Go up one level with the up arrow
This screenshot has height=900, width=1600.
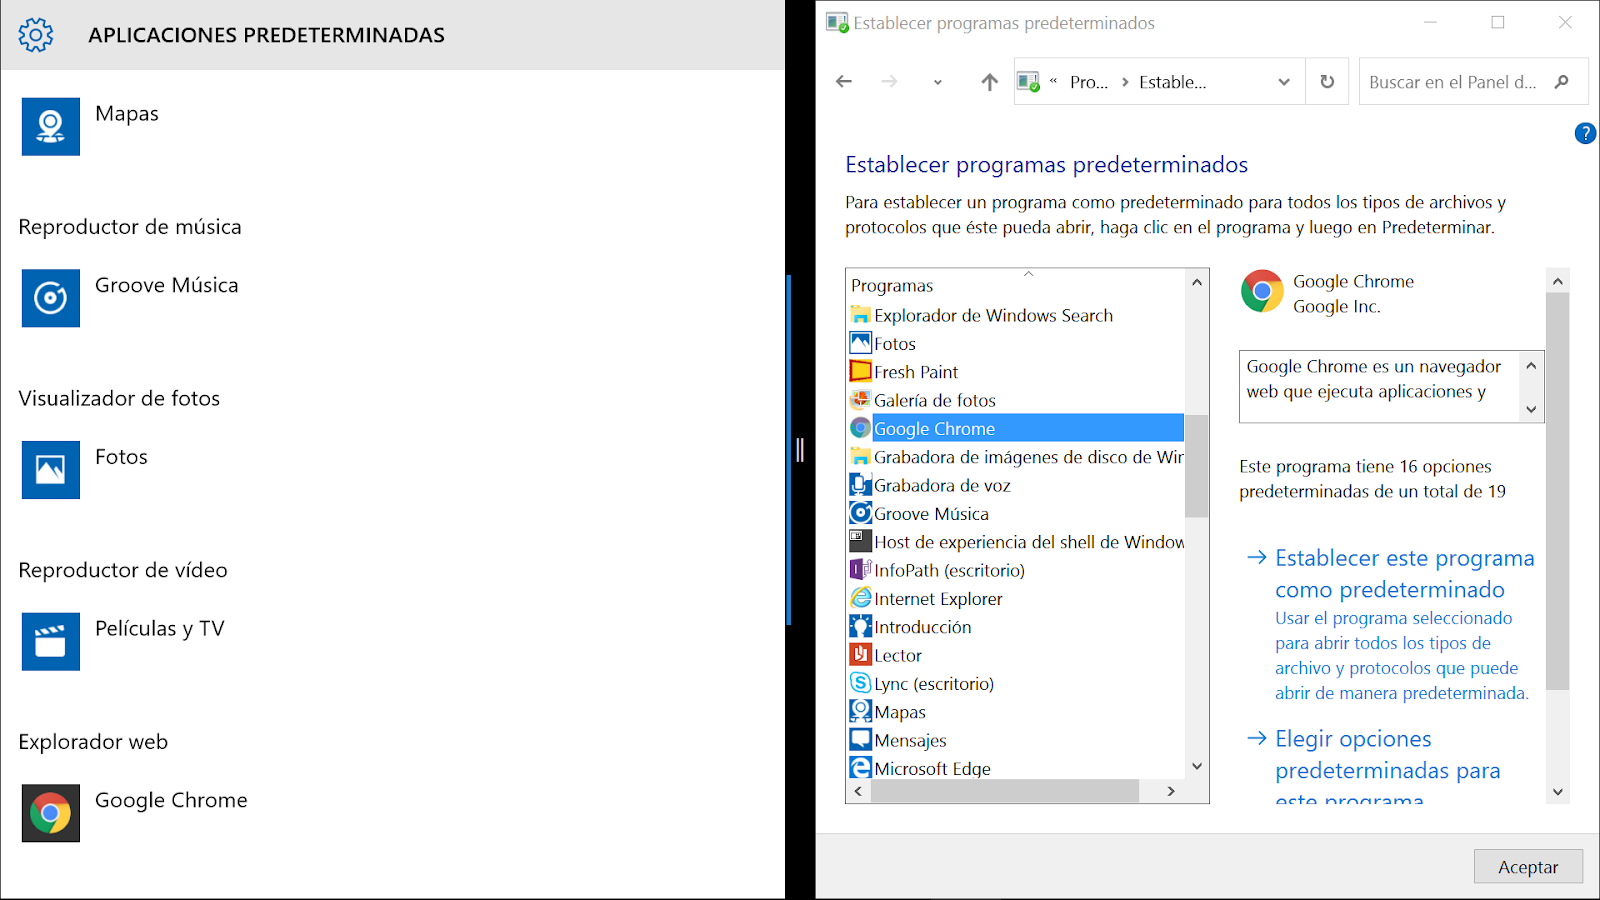click(989, 82)
